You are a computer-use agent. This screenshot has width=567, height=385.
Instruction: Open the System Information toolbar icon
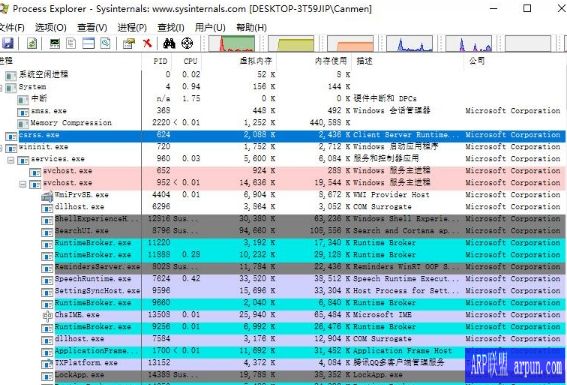[x=55, y=43]
